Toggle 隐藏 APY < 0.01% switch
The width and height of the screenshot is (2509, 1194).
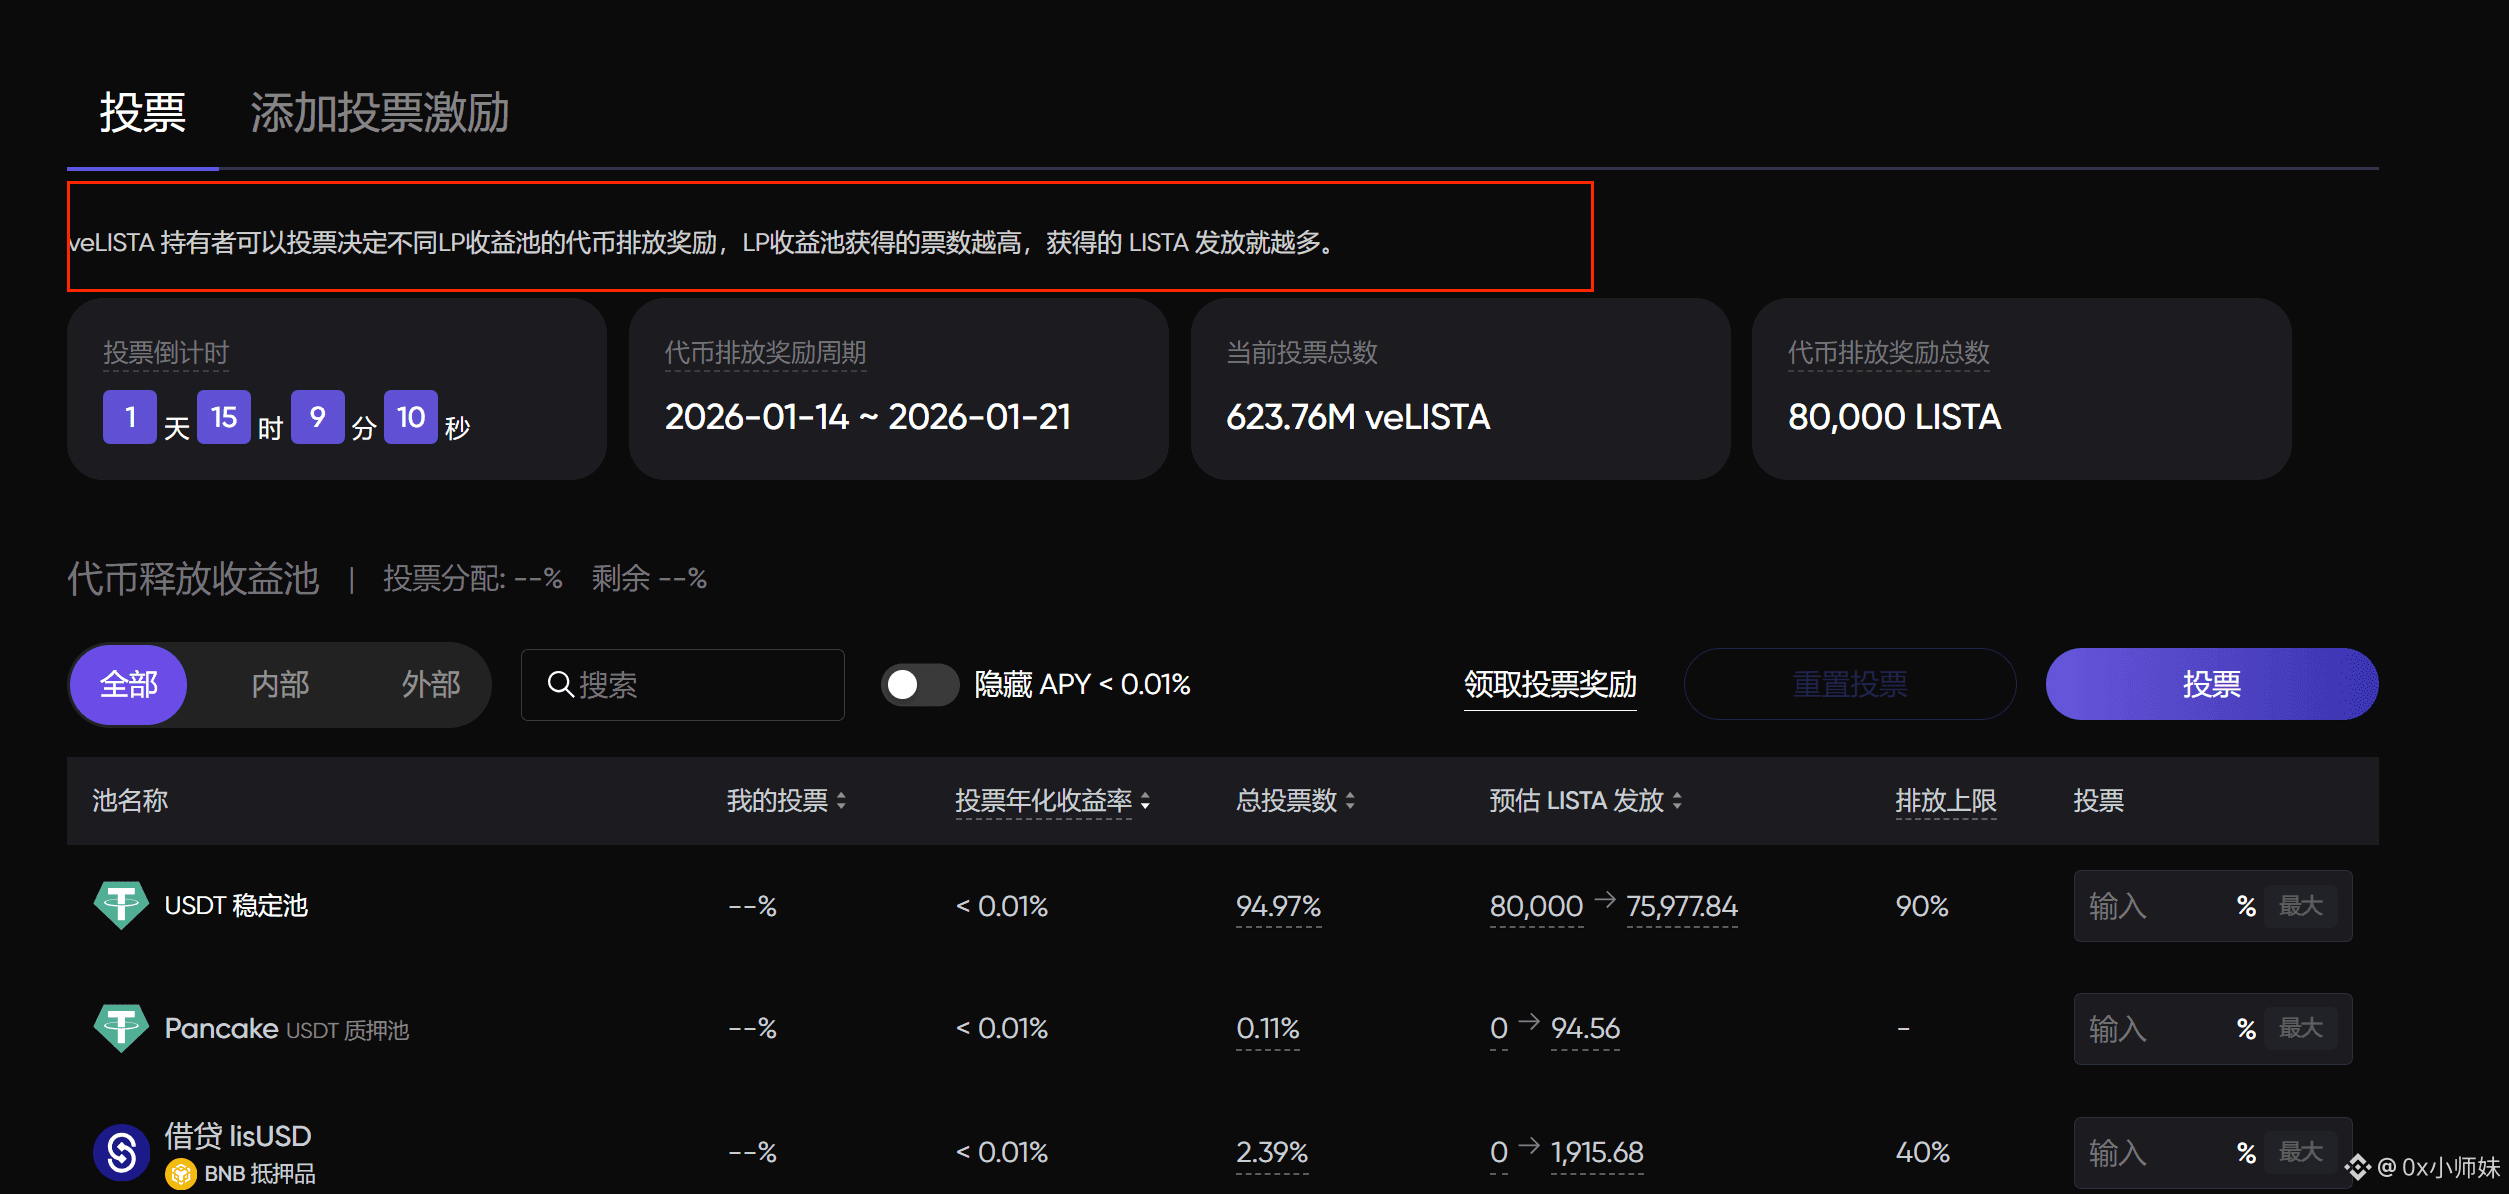(x=919, y=685)
